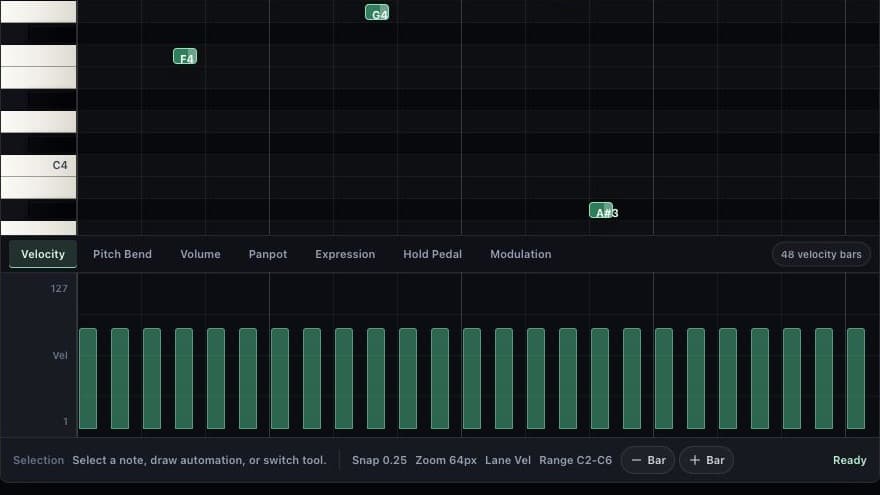Click the last velocity bar in the lane
The image size is (880, 495).
(x=856, y=379)
